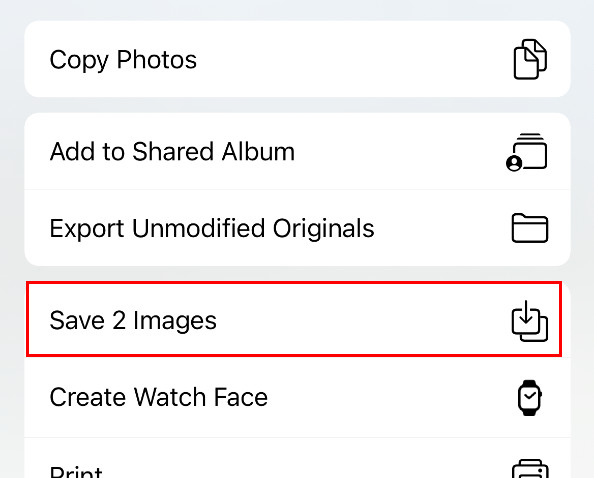This screenshot has height=478, width=594.
Task: Tap the downward arrow in save icon
Action: pyautogui.click(x=526, y=312)
